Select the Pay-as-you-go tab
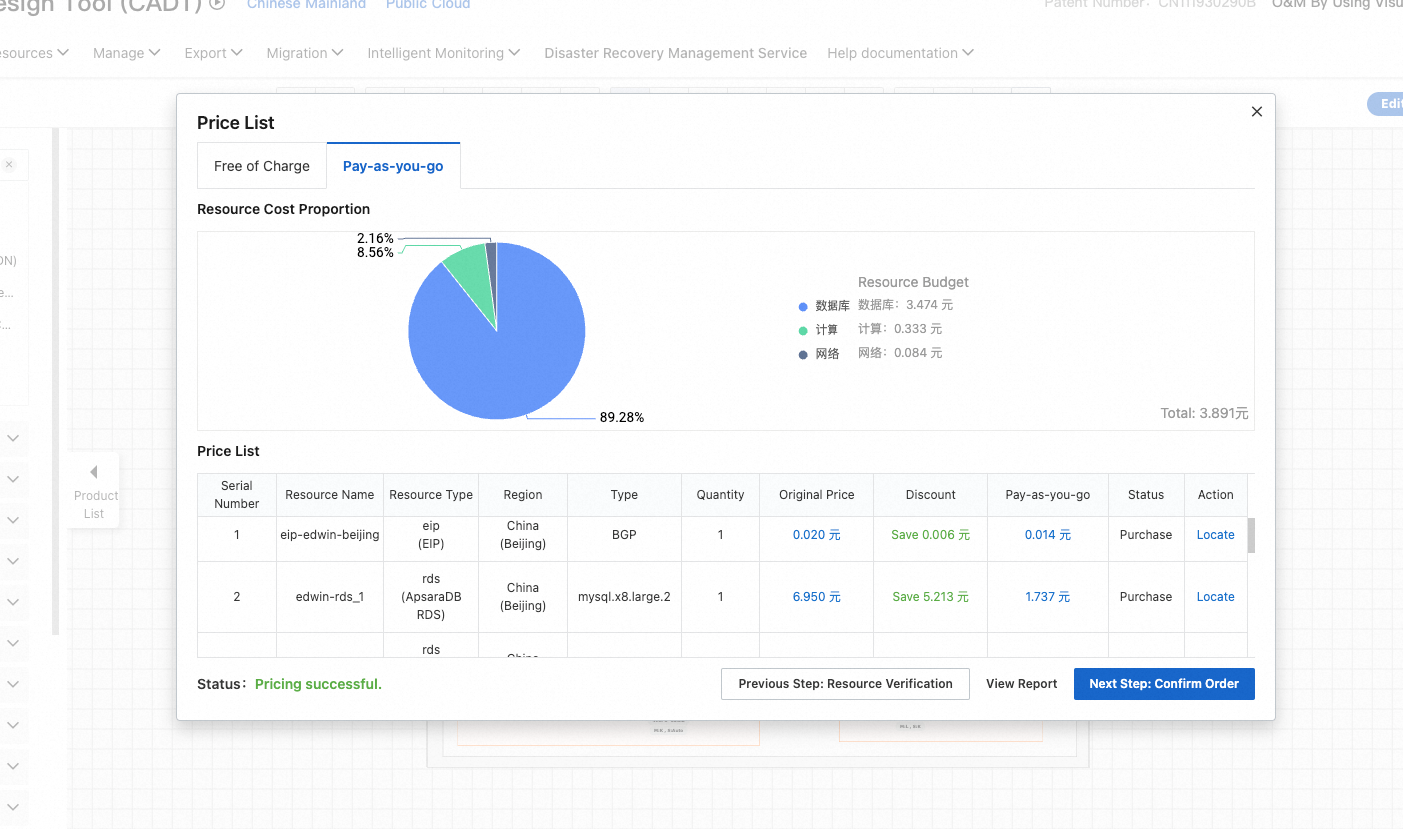This screenshot has height=829, width=1403. coord(393,166)
